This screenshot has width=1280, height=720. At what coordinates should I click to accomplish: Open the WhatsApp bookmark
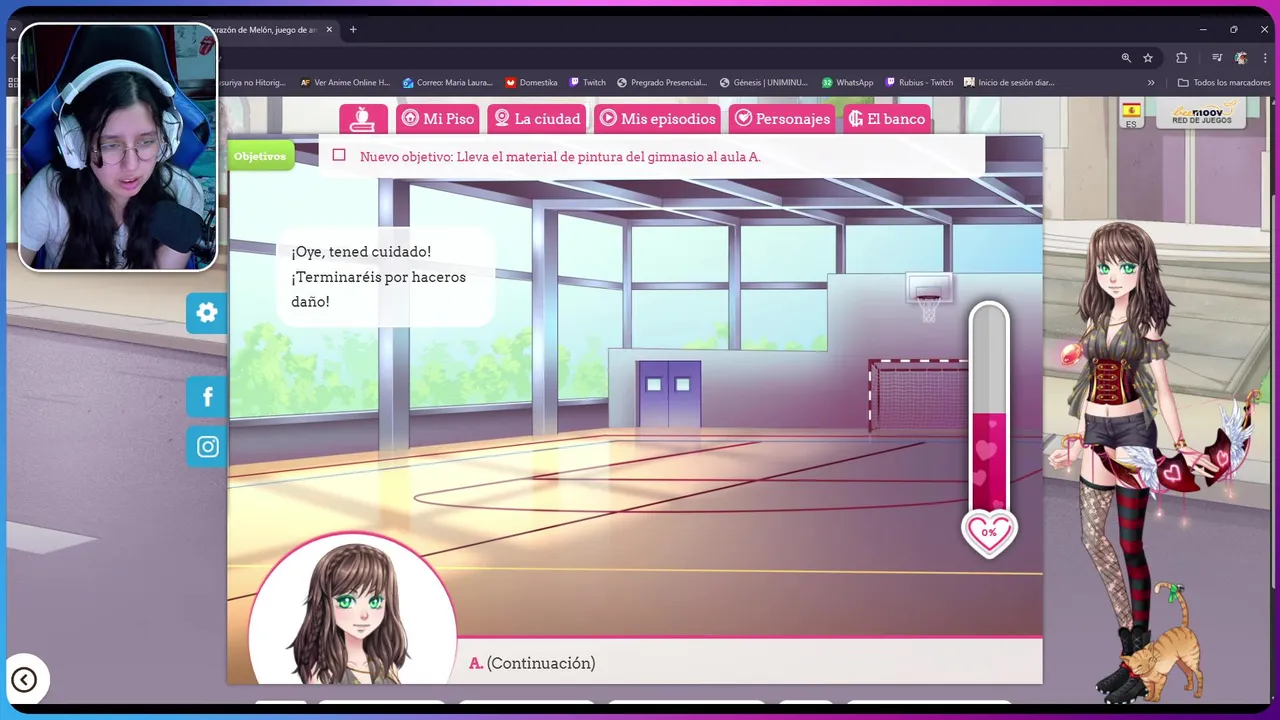pos(848,83)
